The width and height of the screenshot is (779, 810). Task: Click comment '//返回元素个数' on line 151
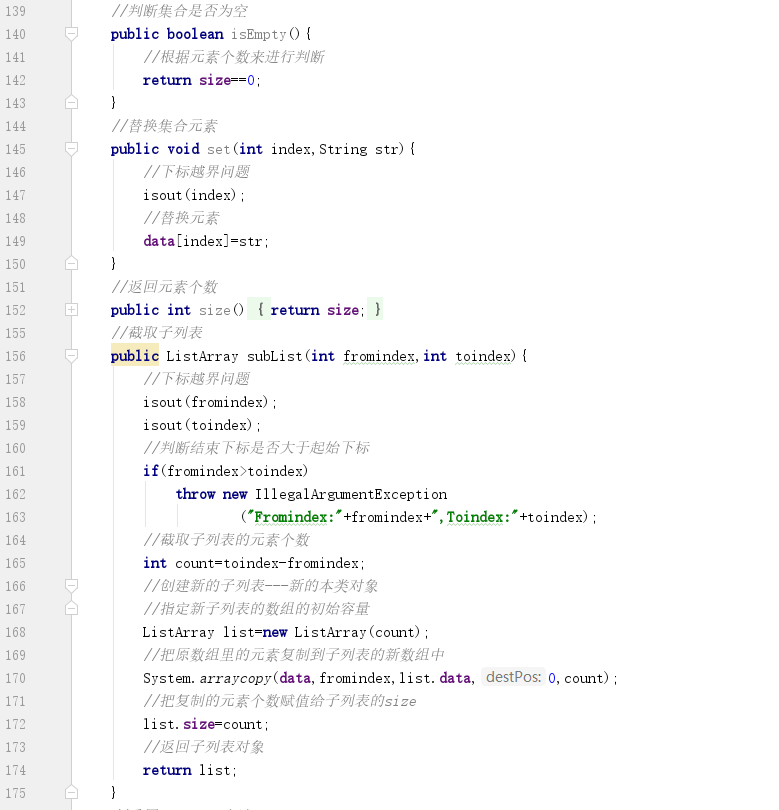point(164,287)
